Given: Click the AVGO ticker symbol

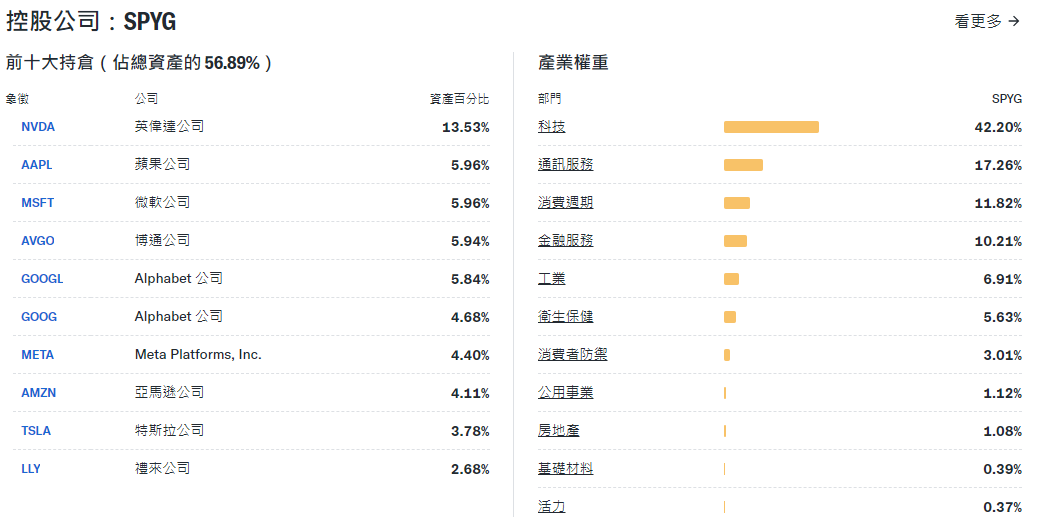Looking at the screenshot, I should point(38,241).
